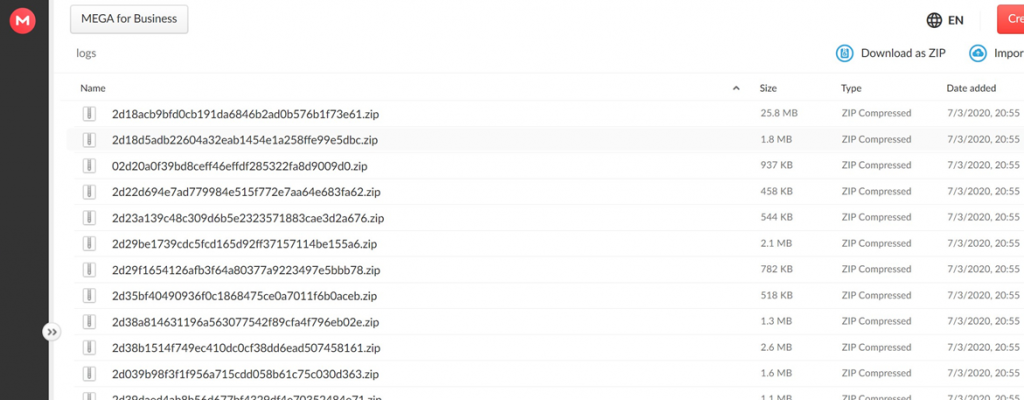The height and width of the screenshot is (400, 1024).
Task: Select file 2d18acb9bfd0cb191da6846b2ad0b576b1f73e61.zip
Action: click(x=246, y=114)
